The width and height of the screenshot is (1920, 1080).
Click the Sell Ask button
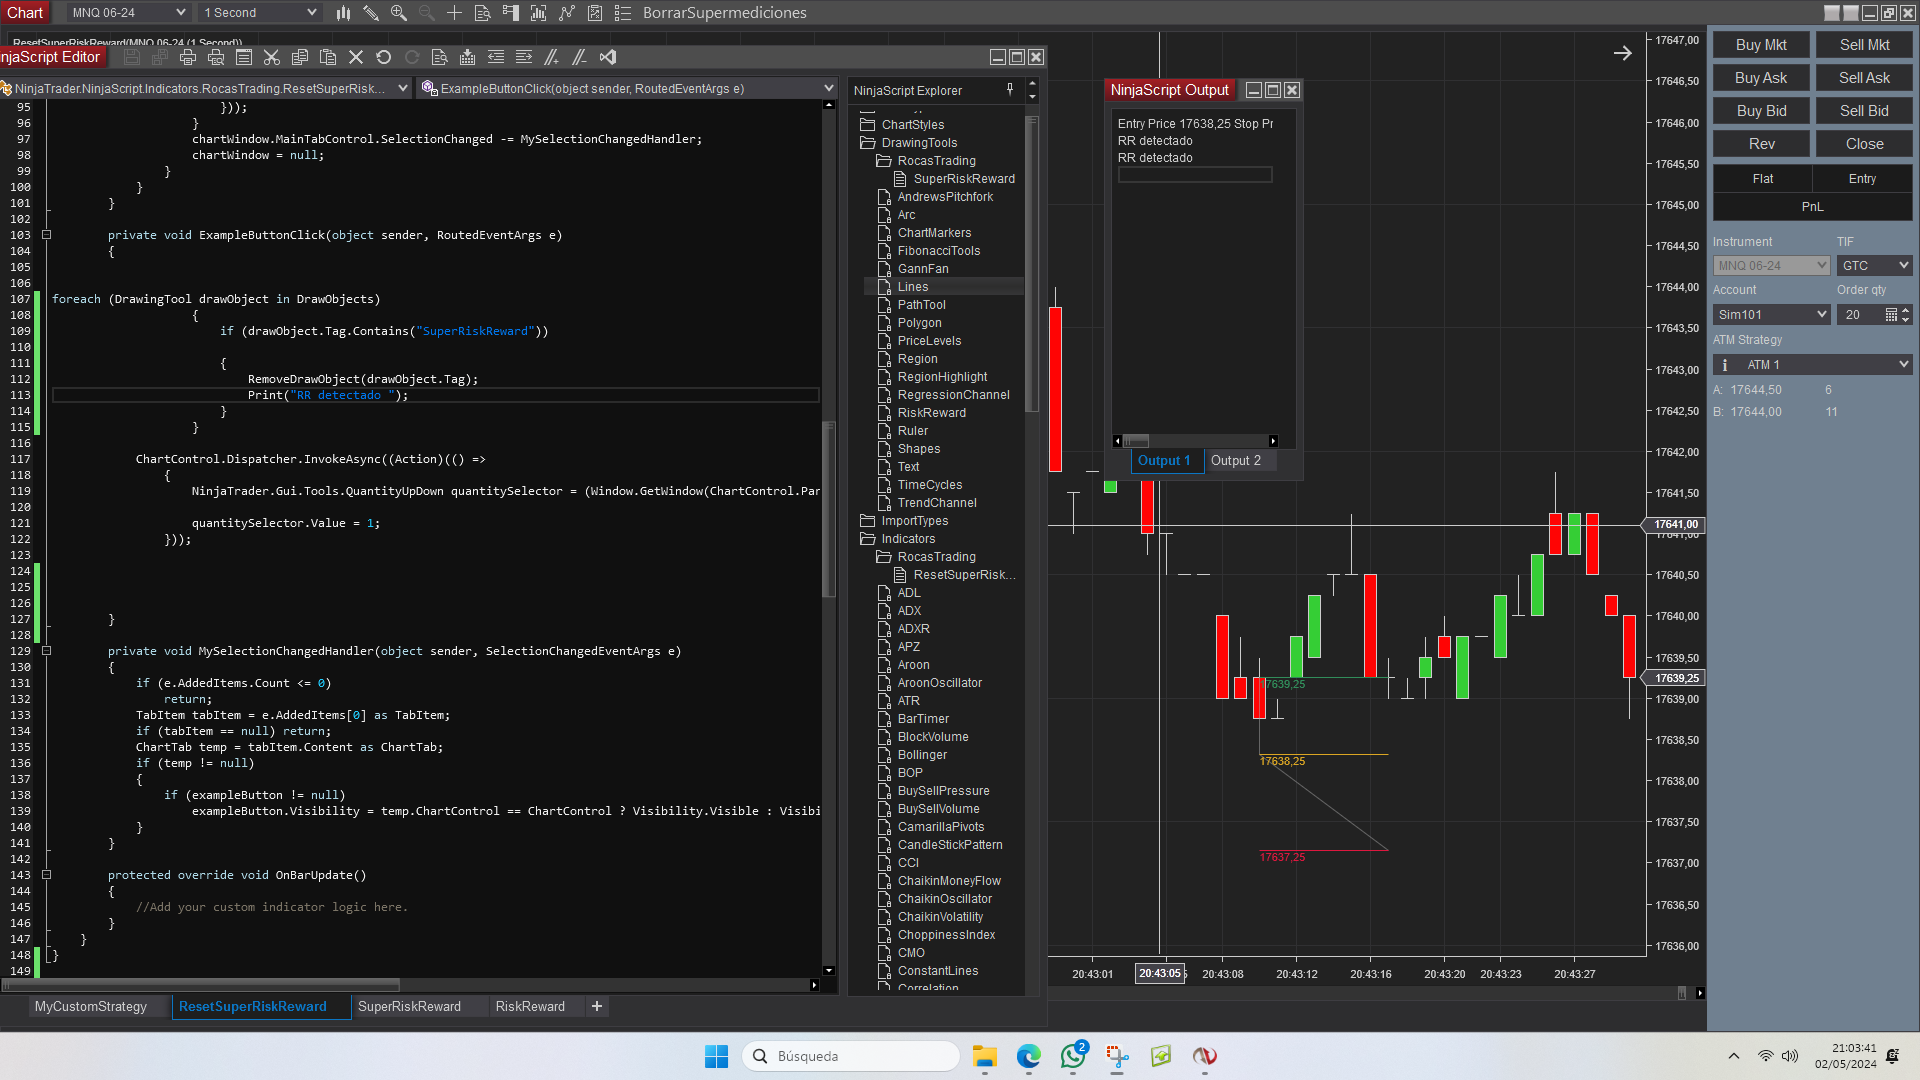(x=1864, y=78)
